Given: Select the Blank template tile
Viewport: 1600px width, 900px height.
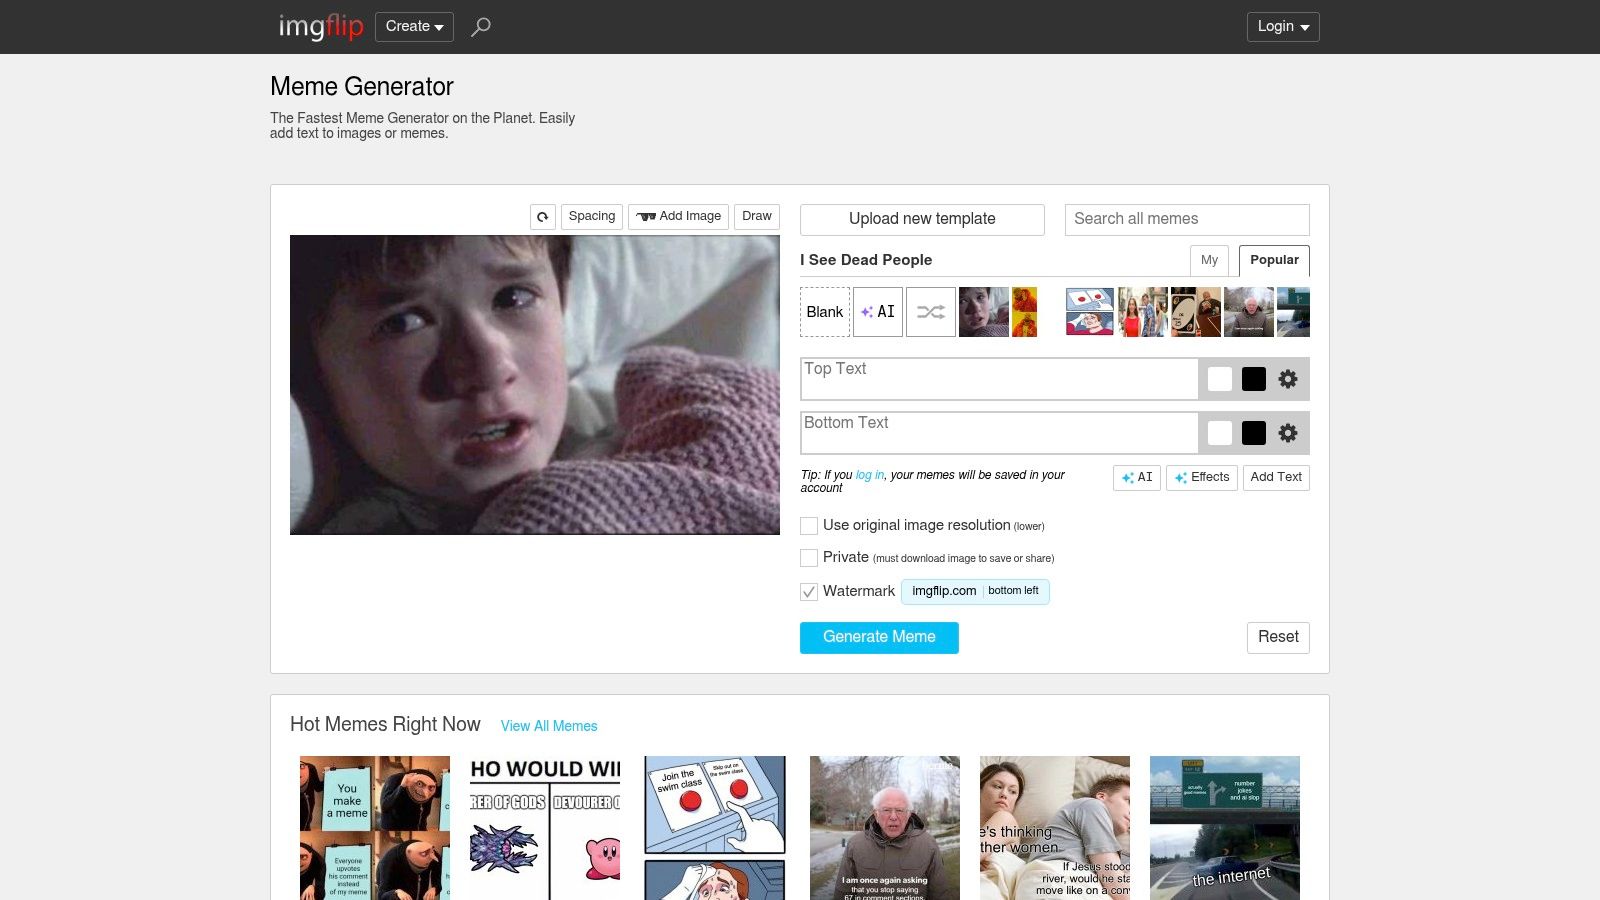Looking at the screenshot, I should (x=825, y=312).
